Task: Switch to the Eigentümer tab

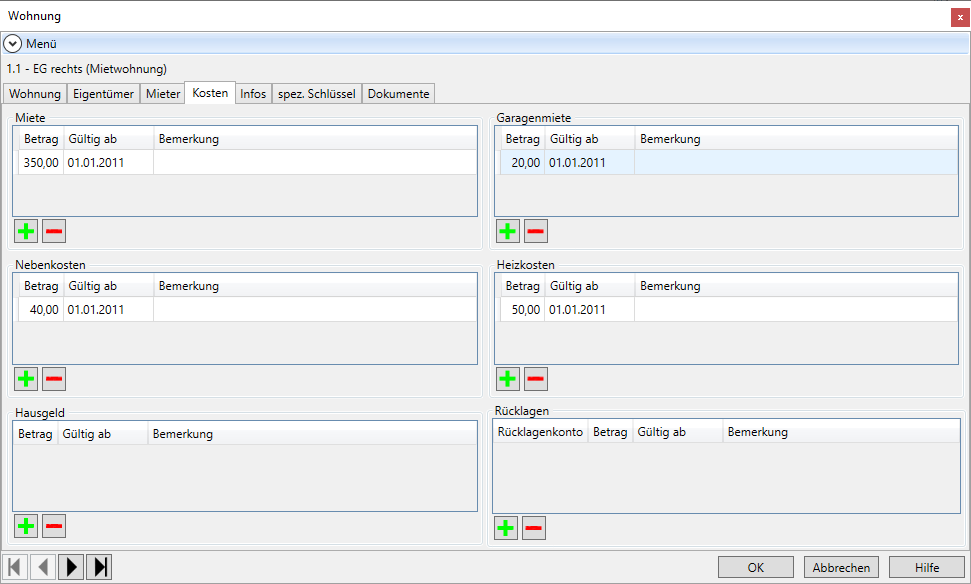Action: [103, 94]
